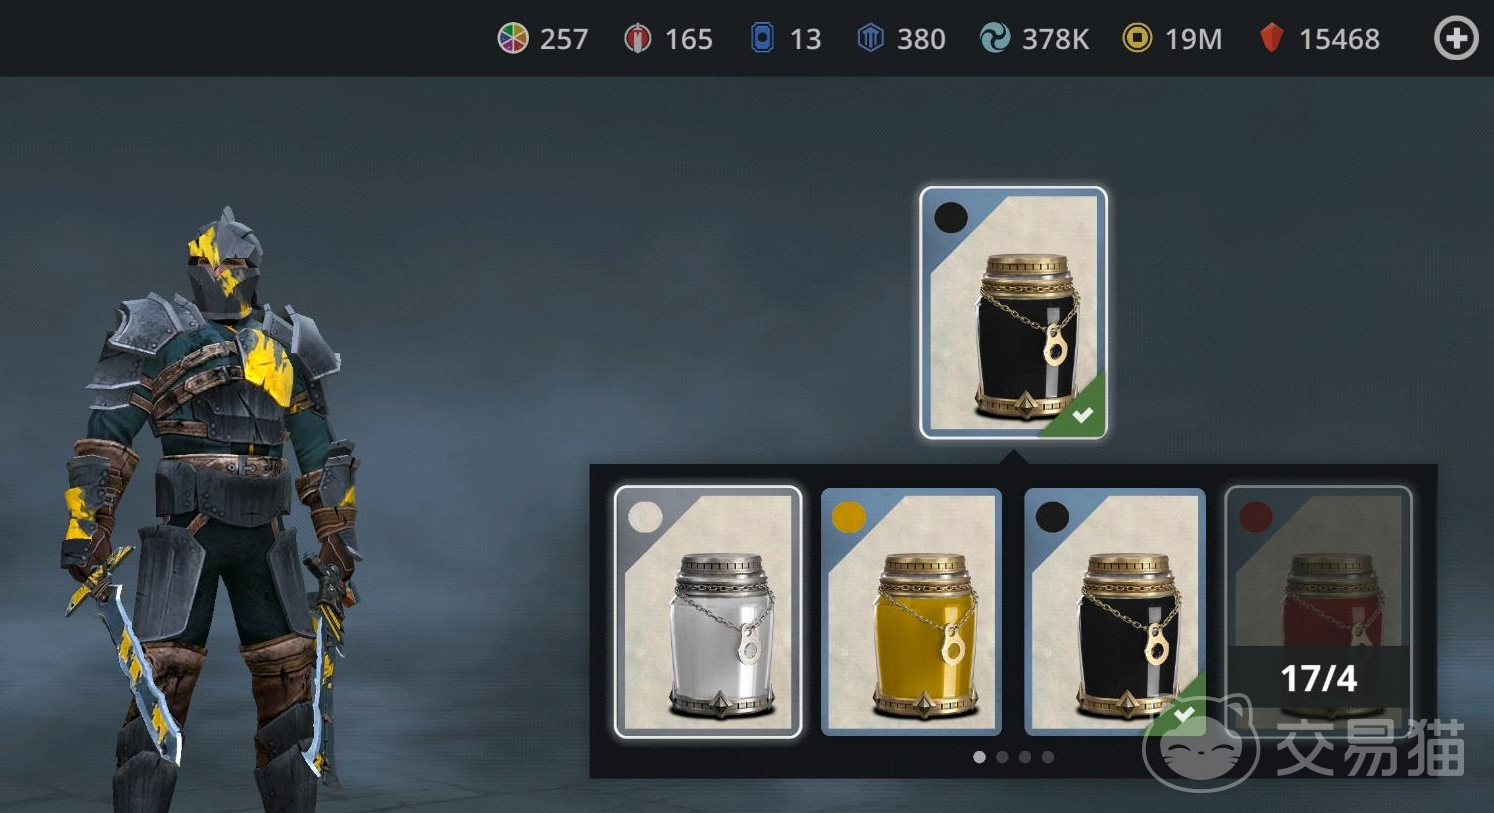
Task: Tap the gold coin icon showing 19M
Action: tap(1137, 38)
